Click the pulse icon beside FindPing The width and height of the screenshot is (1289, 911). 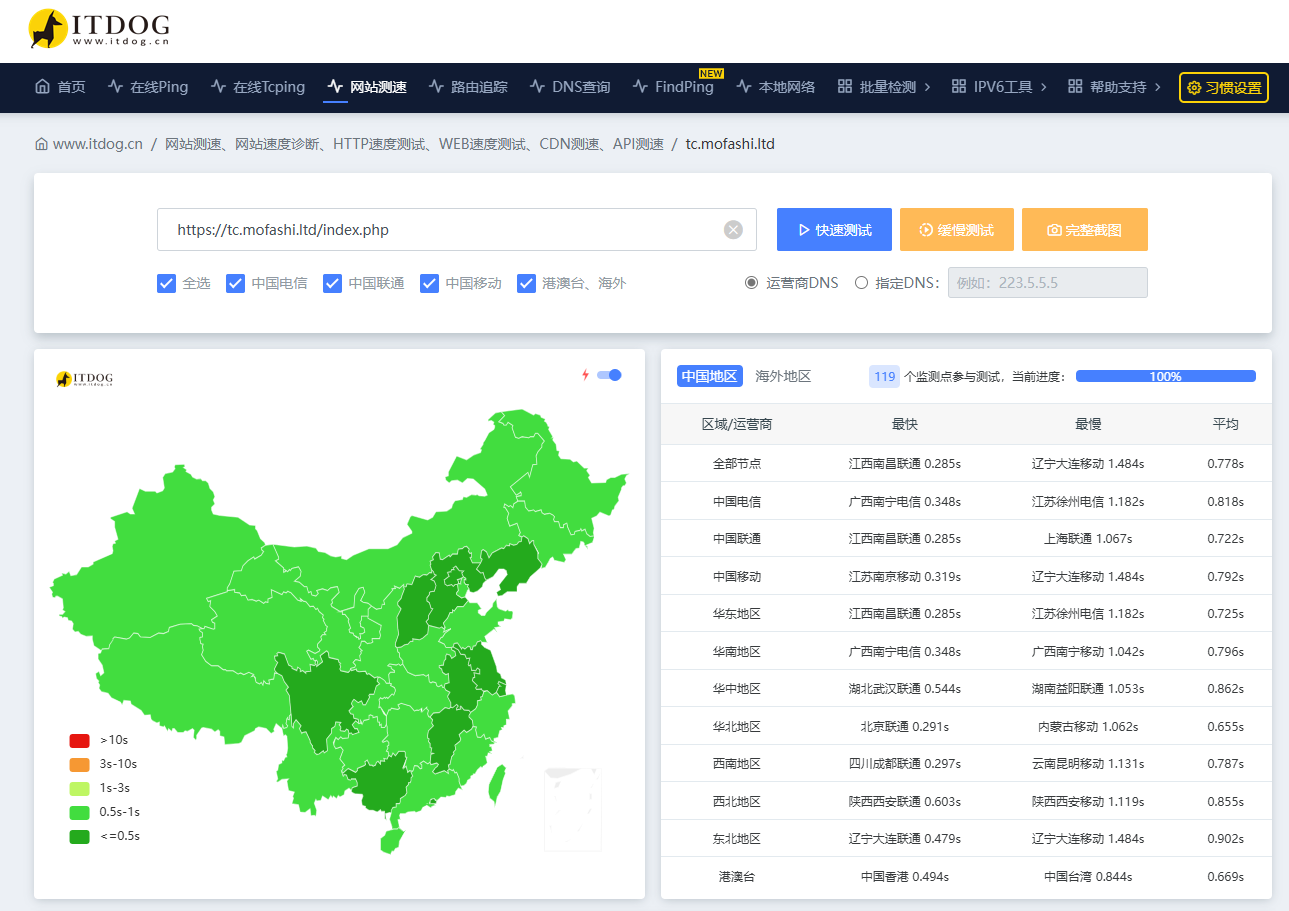click(x=641, y=87)
